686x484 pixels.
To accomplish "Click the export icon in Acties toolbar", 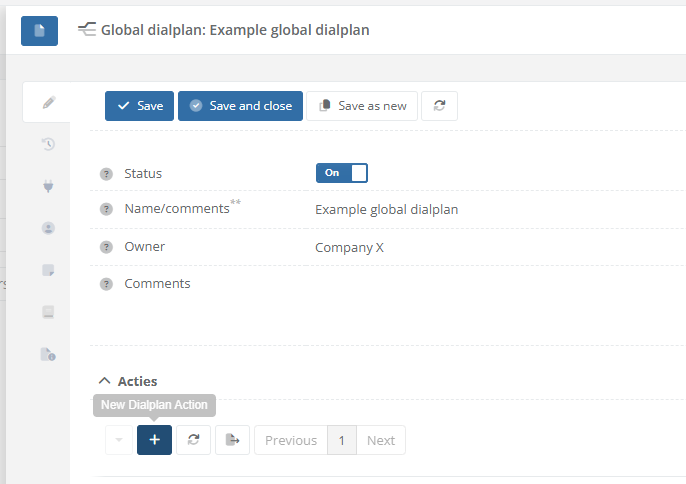I will 232,440.
